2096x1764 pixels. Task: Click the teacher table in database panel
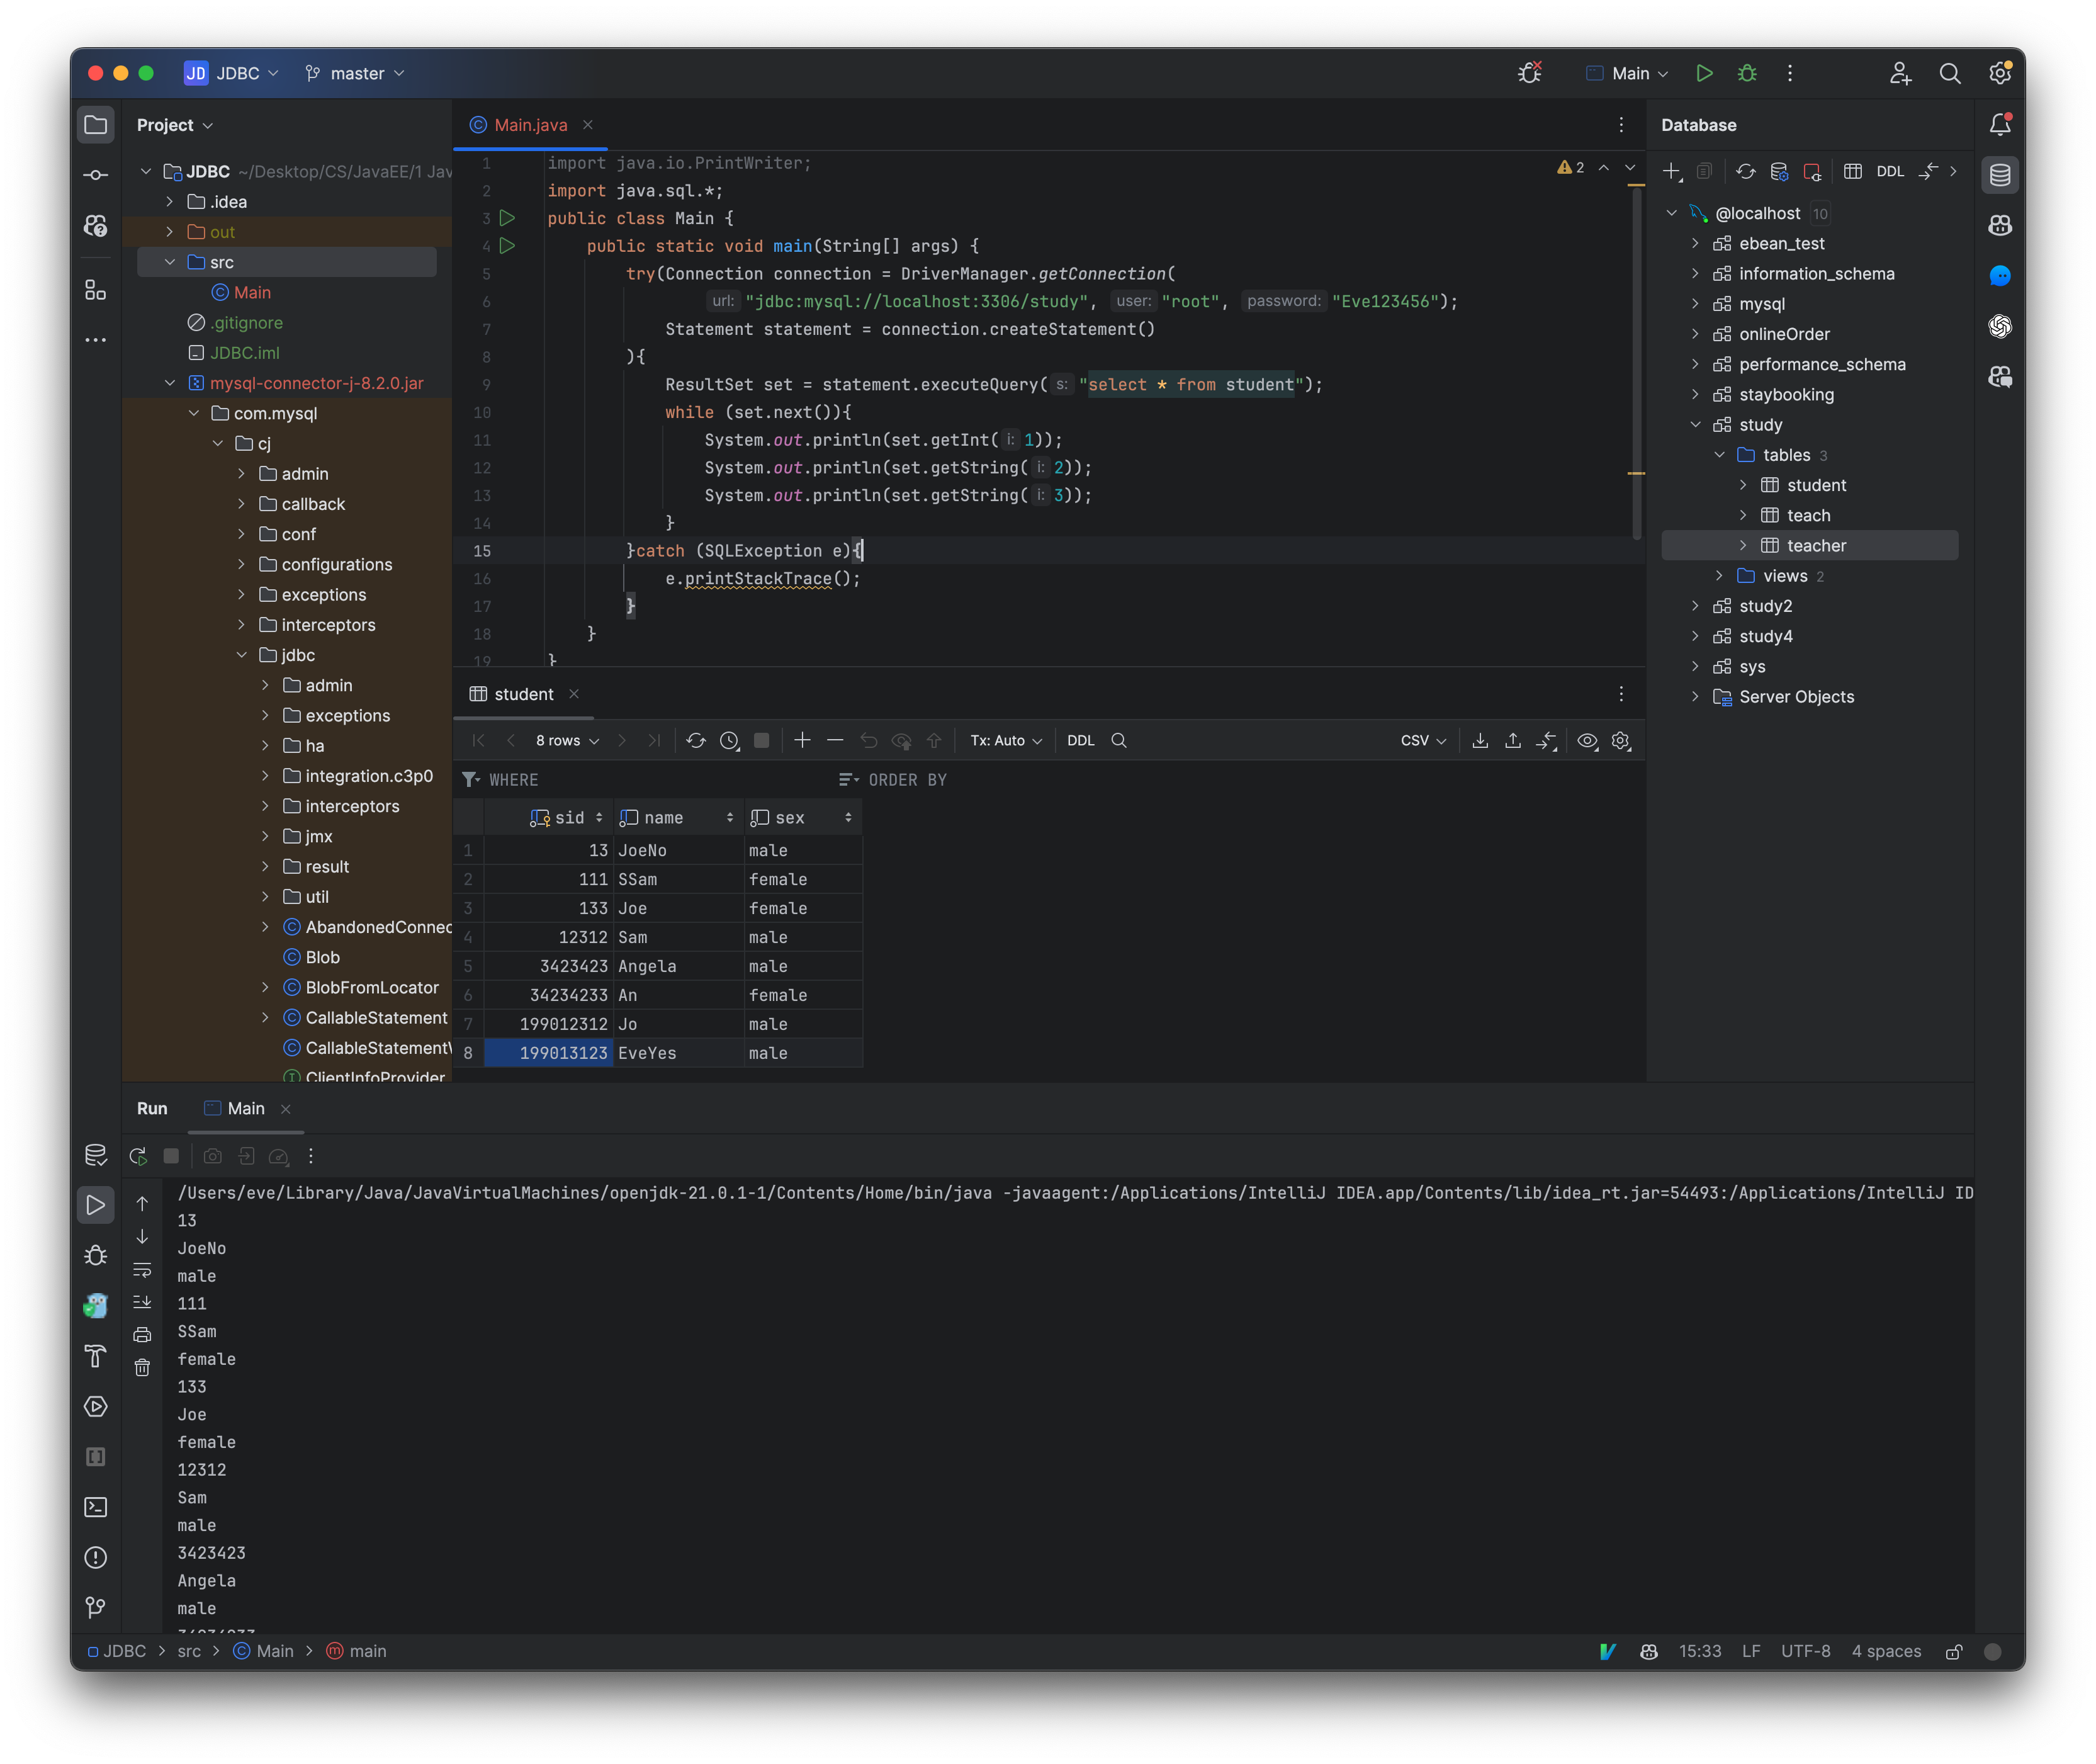[x=1816, y=545]
